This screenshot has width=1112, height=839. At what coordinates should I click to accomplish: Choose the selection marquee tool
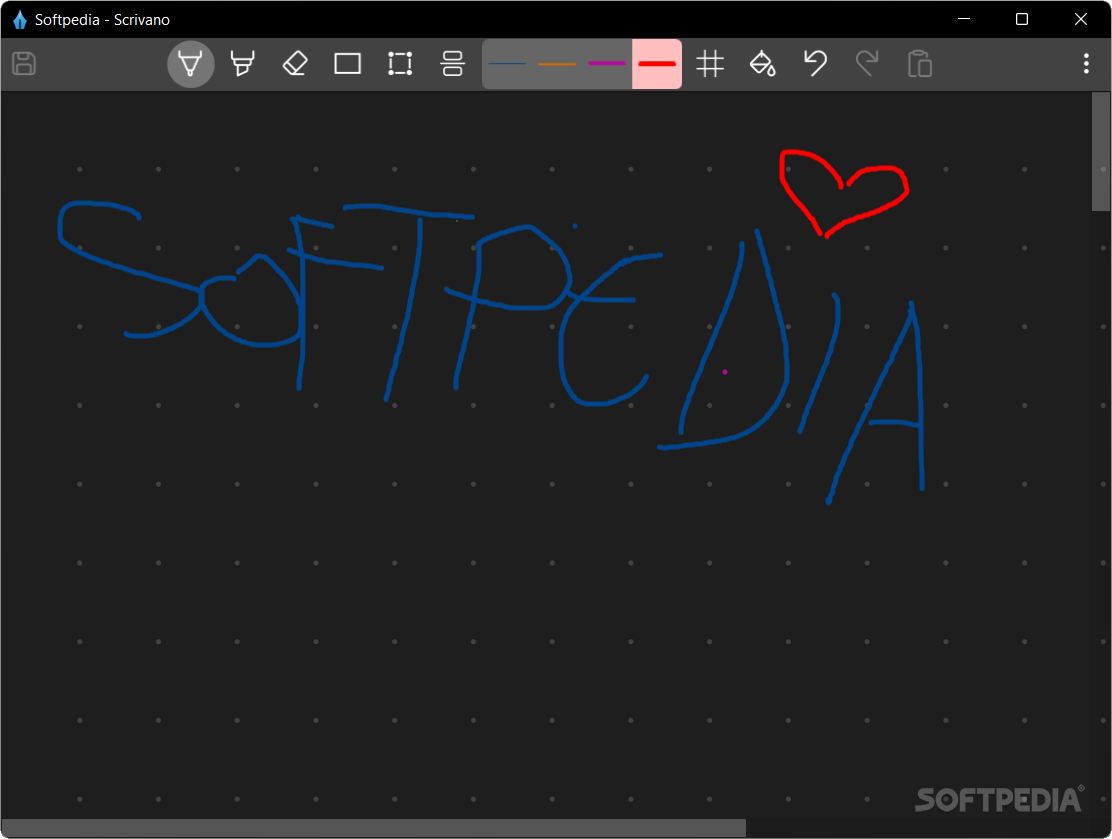400,64
